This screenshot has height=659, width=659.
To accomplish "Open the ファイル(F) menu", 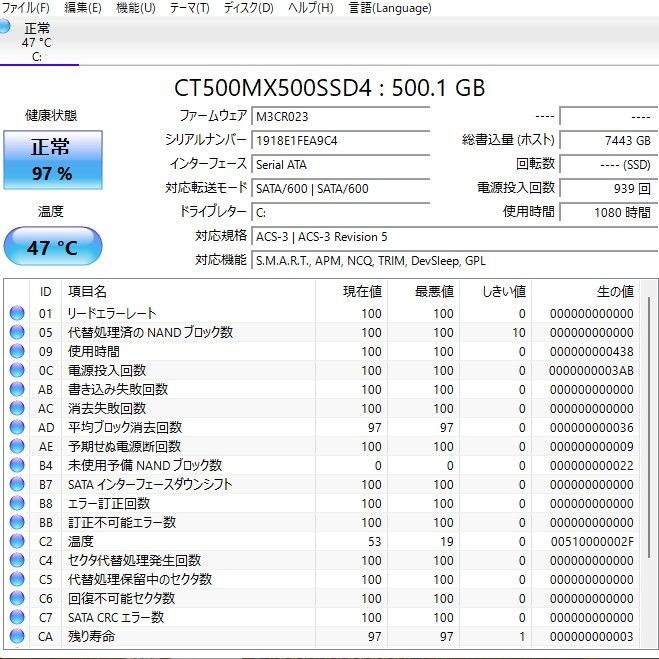I will pos(25,8).
